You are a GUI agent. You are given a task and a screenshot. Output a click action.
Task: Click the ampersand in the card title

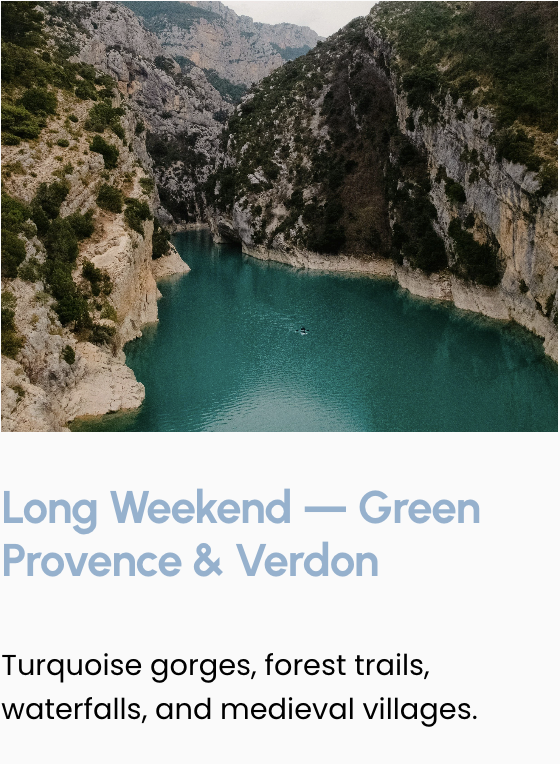[208, 560]
